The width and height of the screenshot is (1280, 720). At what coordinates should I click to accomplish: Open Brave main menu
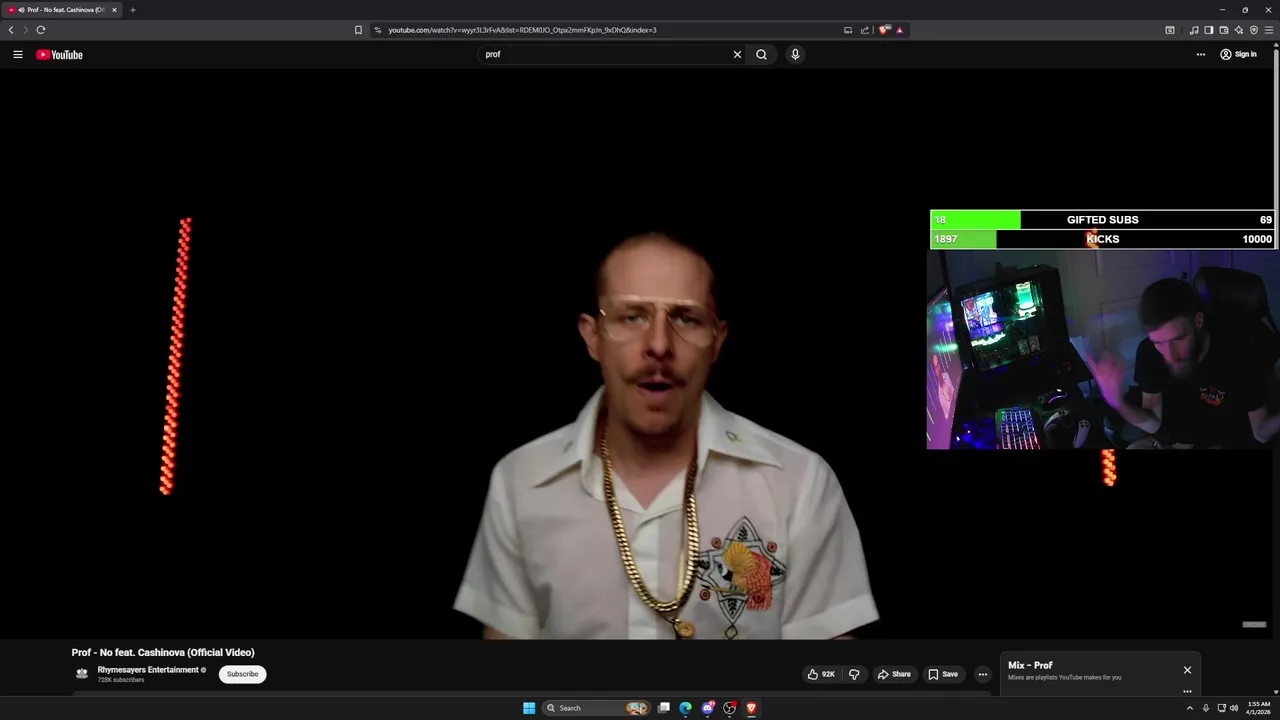(x=1269, y=30)
